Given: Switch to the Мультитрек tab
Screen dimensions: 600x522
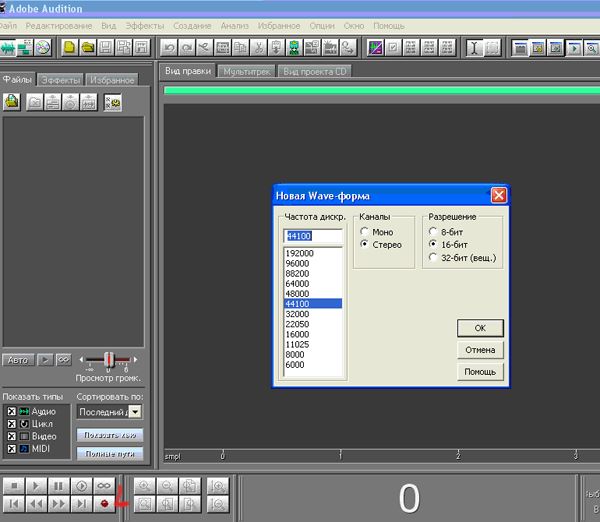Looking at the screenshot, I should click(247, 72).
